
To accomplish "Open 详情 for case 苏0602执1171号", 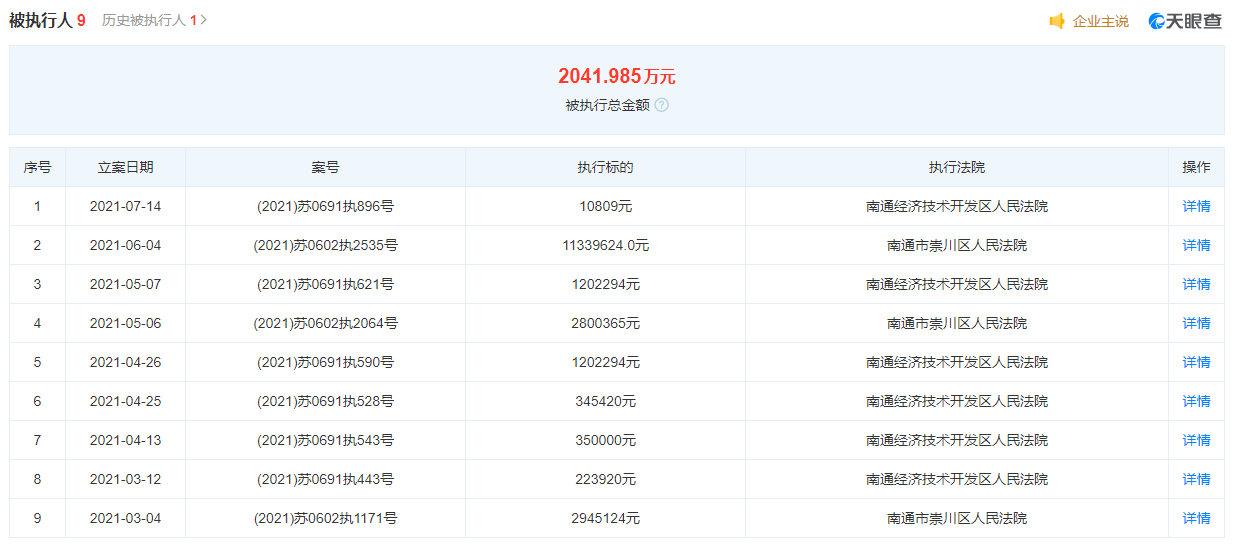I will [1196, 518].
